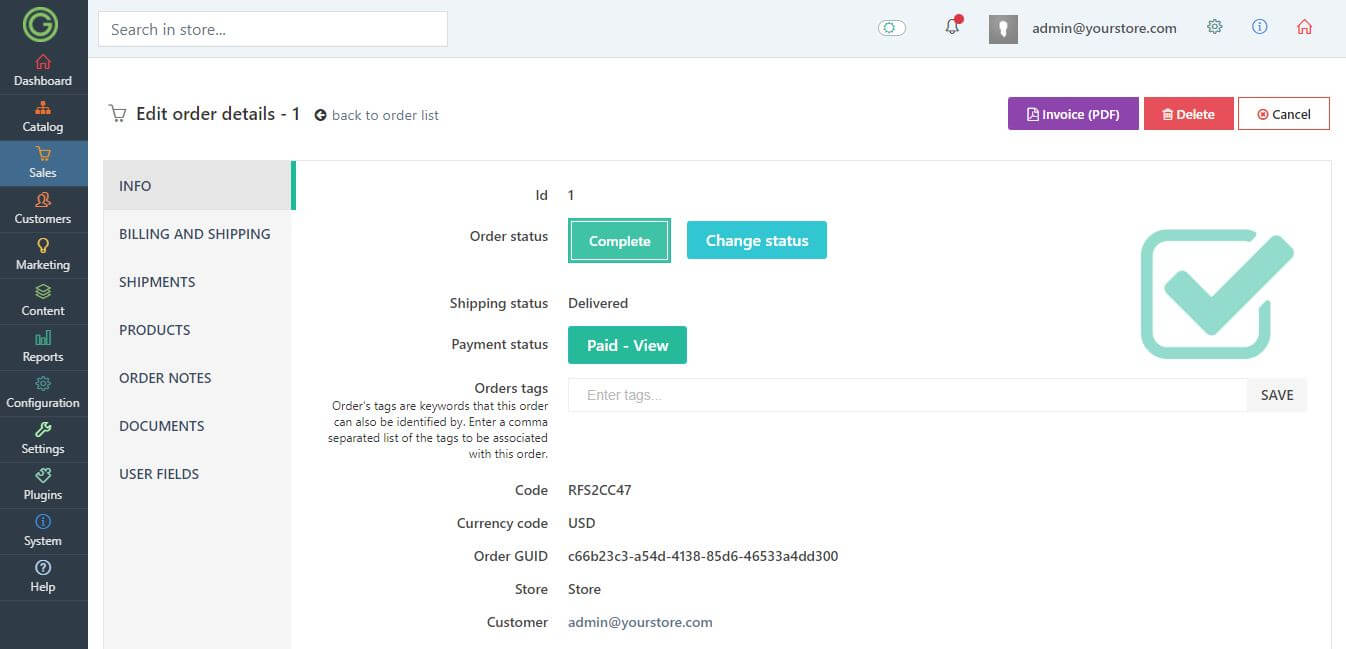Click the admin user avatar

(x=1003, y=29)
